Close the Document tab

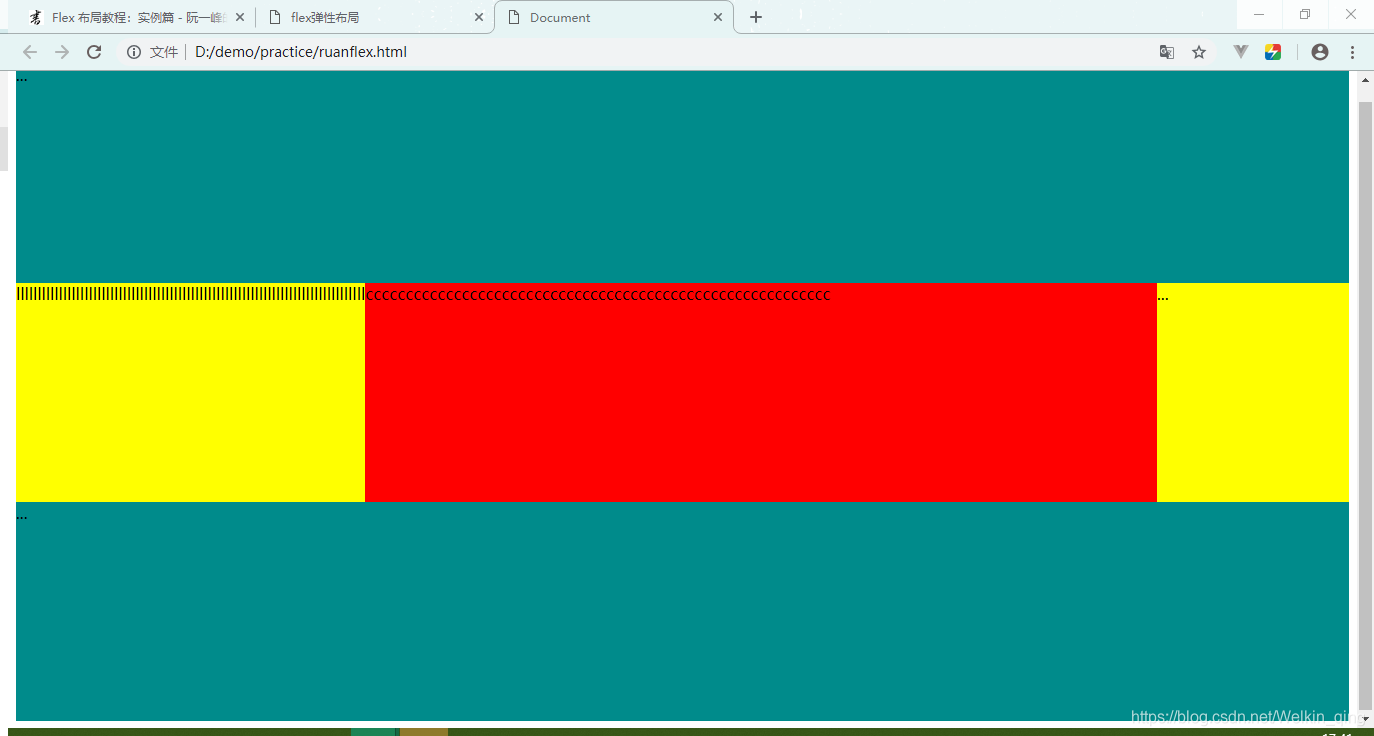tap(718, 17)
